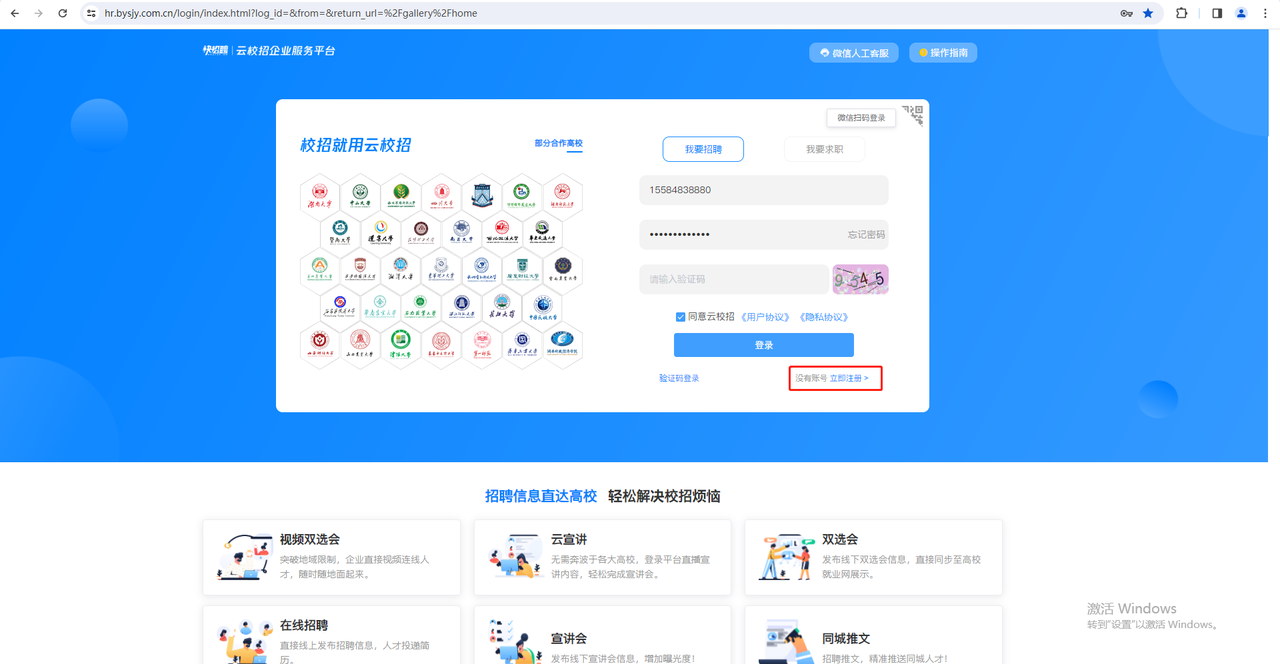Click the 云宣讲 illustration icon
The image size is (1280, 664).
point(515,557)
